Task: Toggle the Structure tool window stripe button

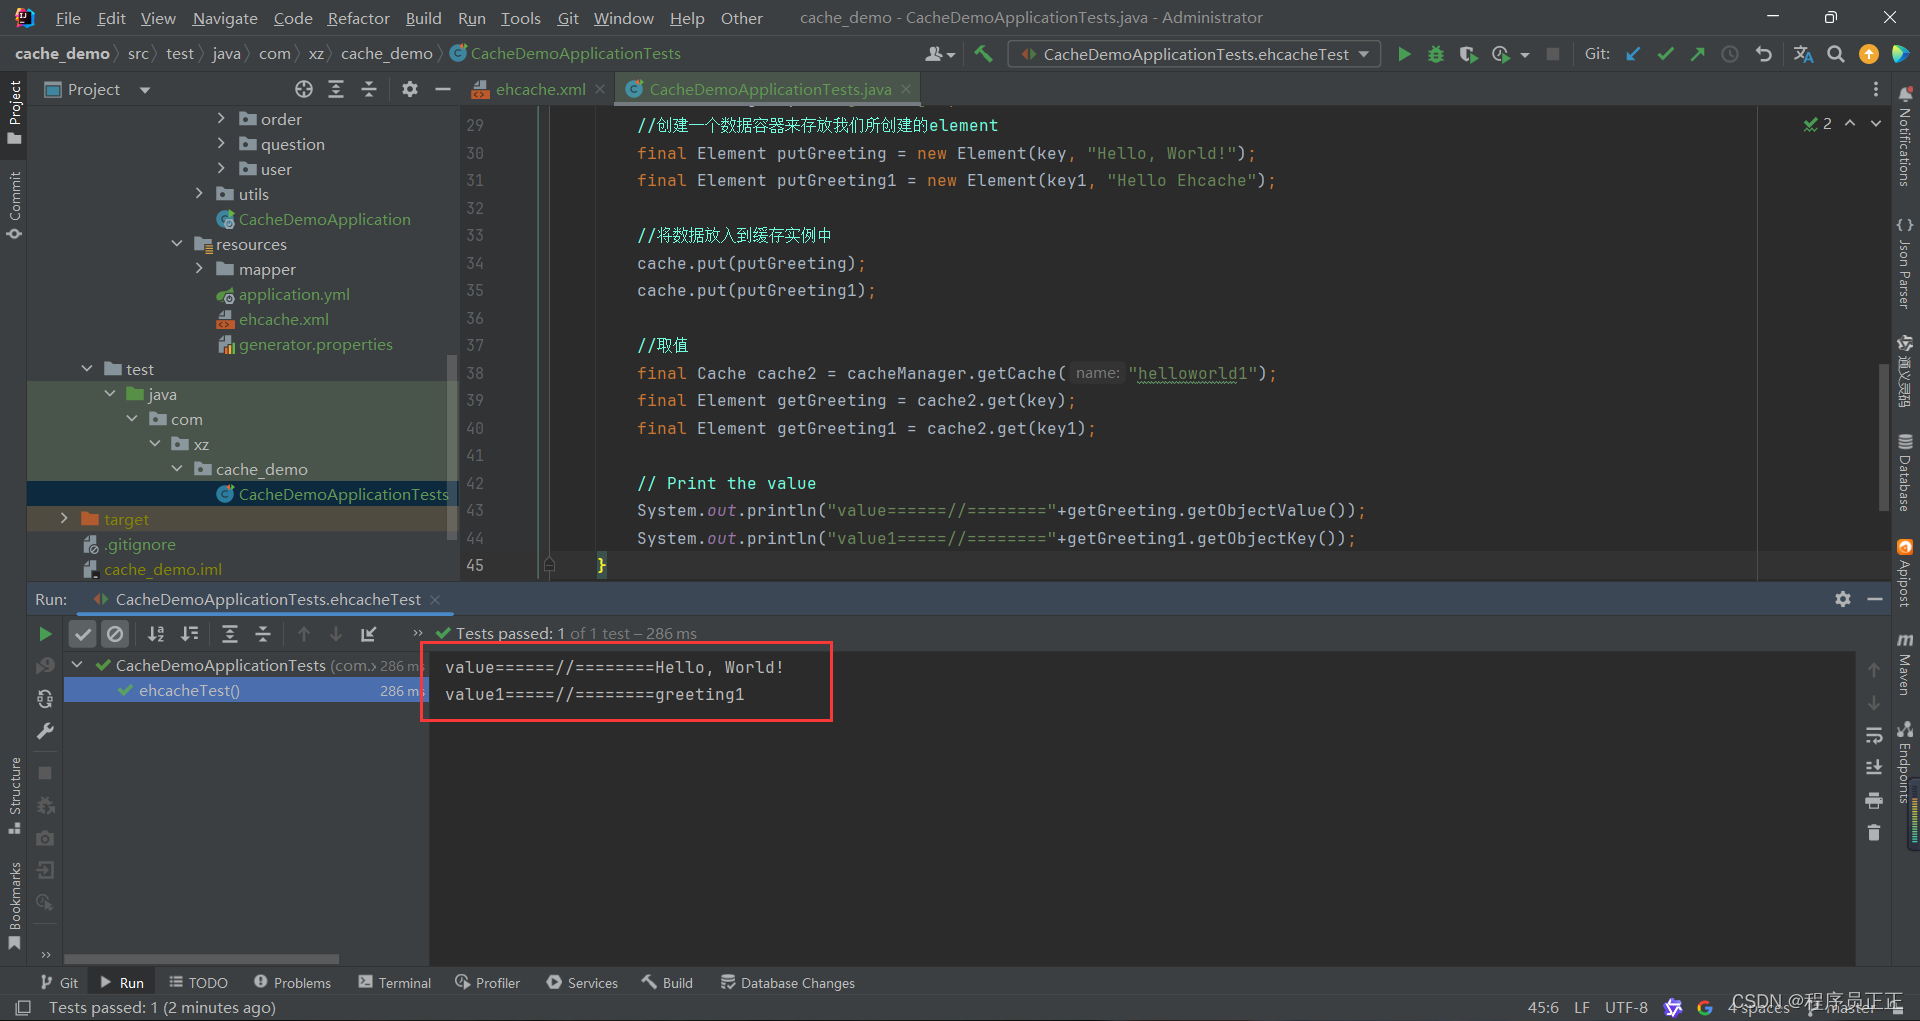Action: (x=14, y=795)
